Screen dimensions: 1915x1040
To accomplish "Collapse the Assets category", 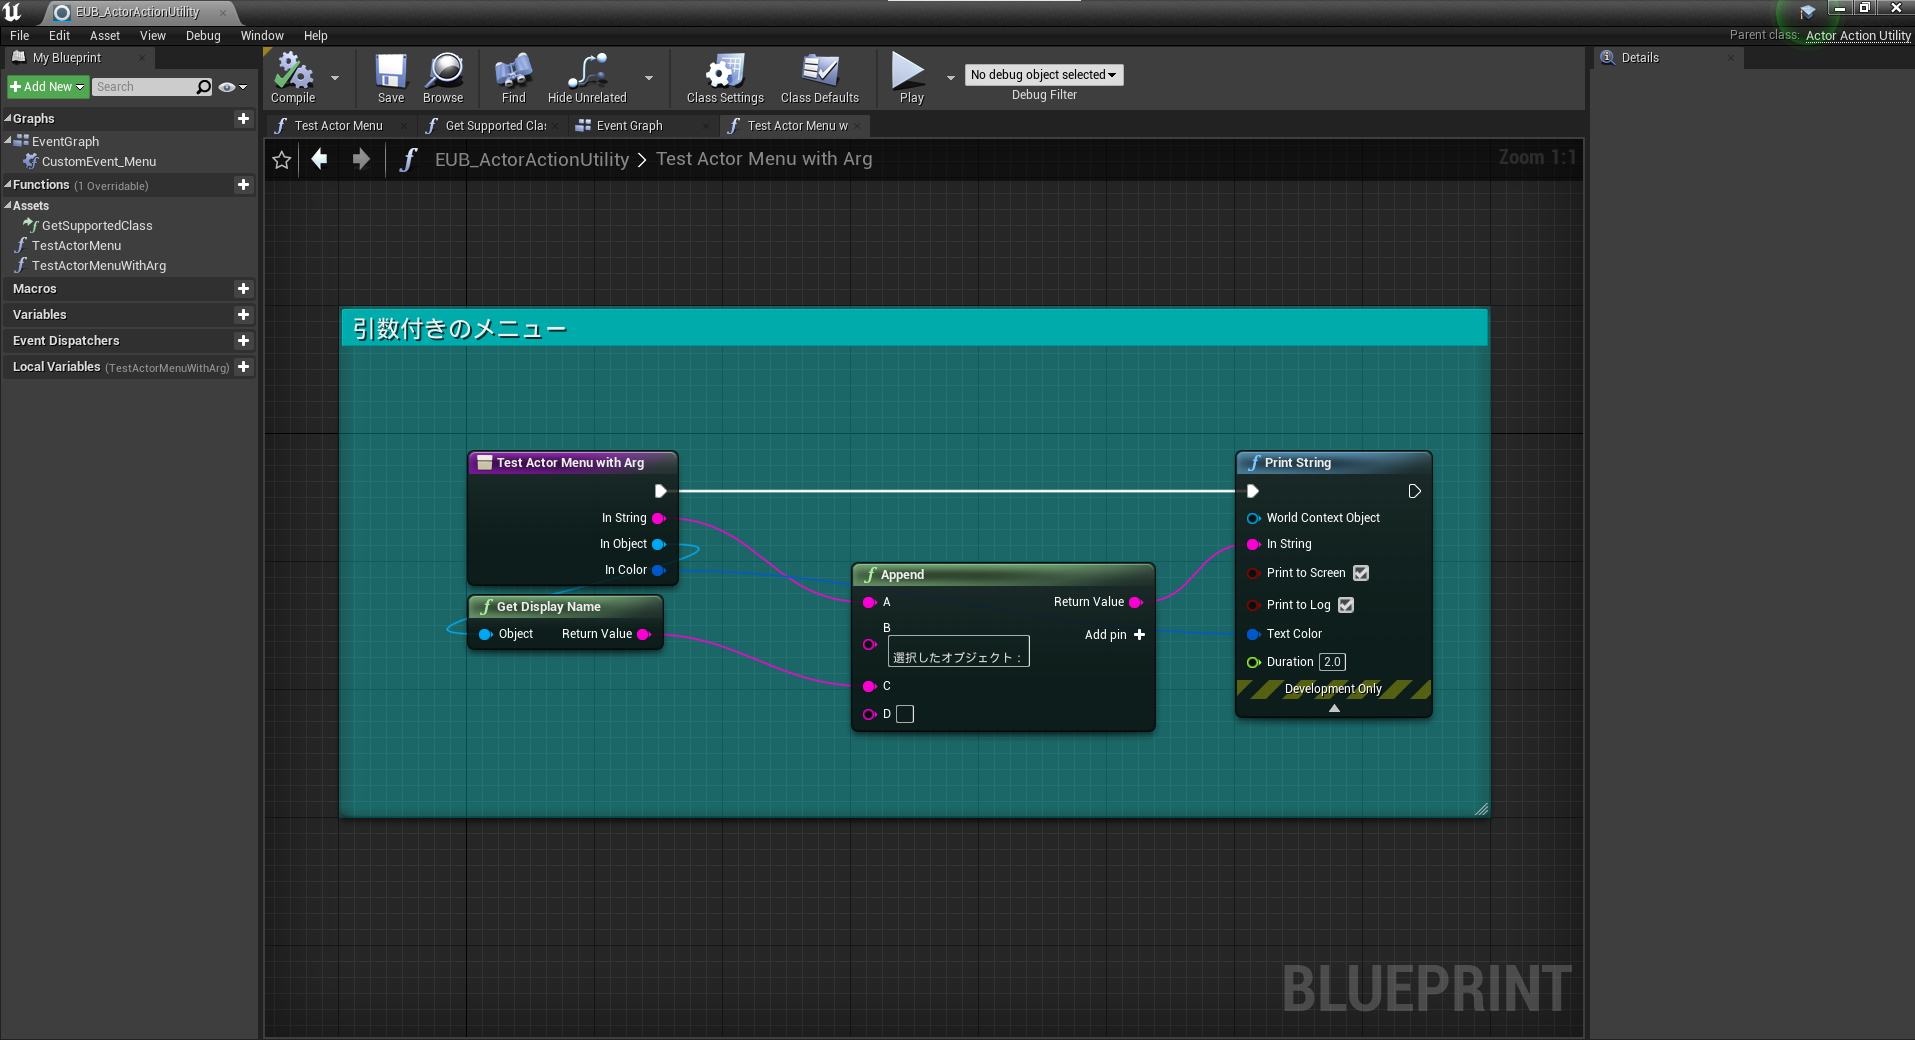I will pyautogui.click(x=8, y=206).
